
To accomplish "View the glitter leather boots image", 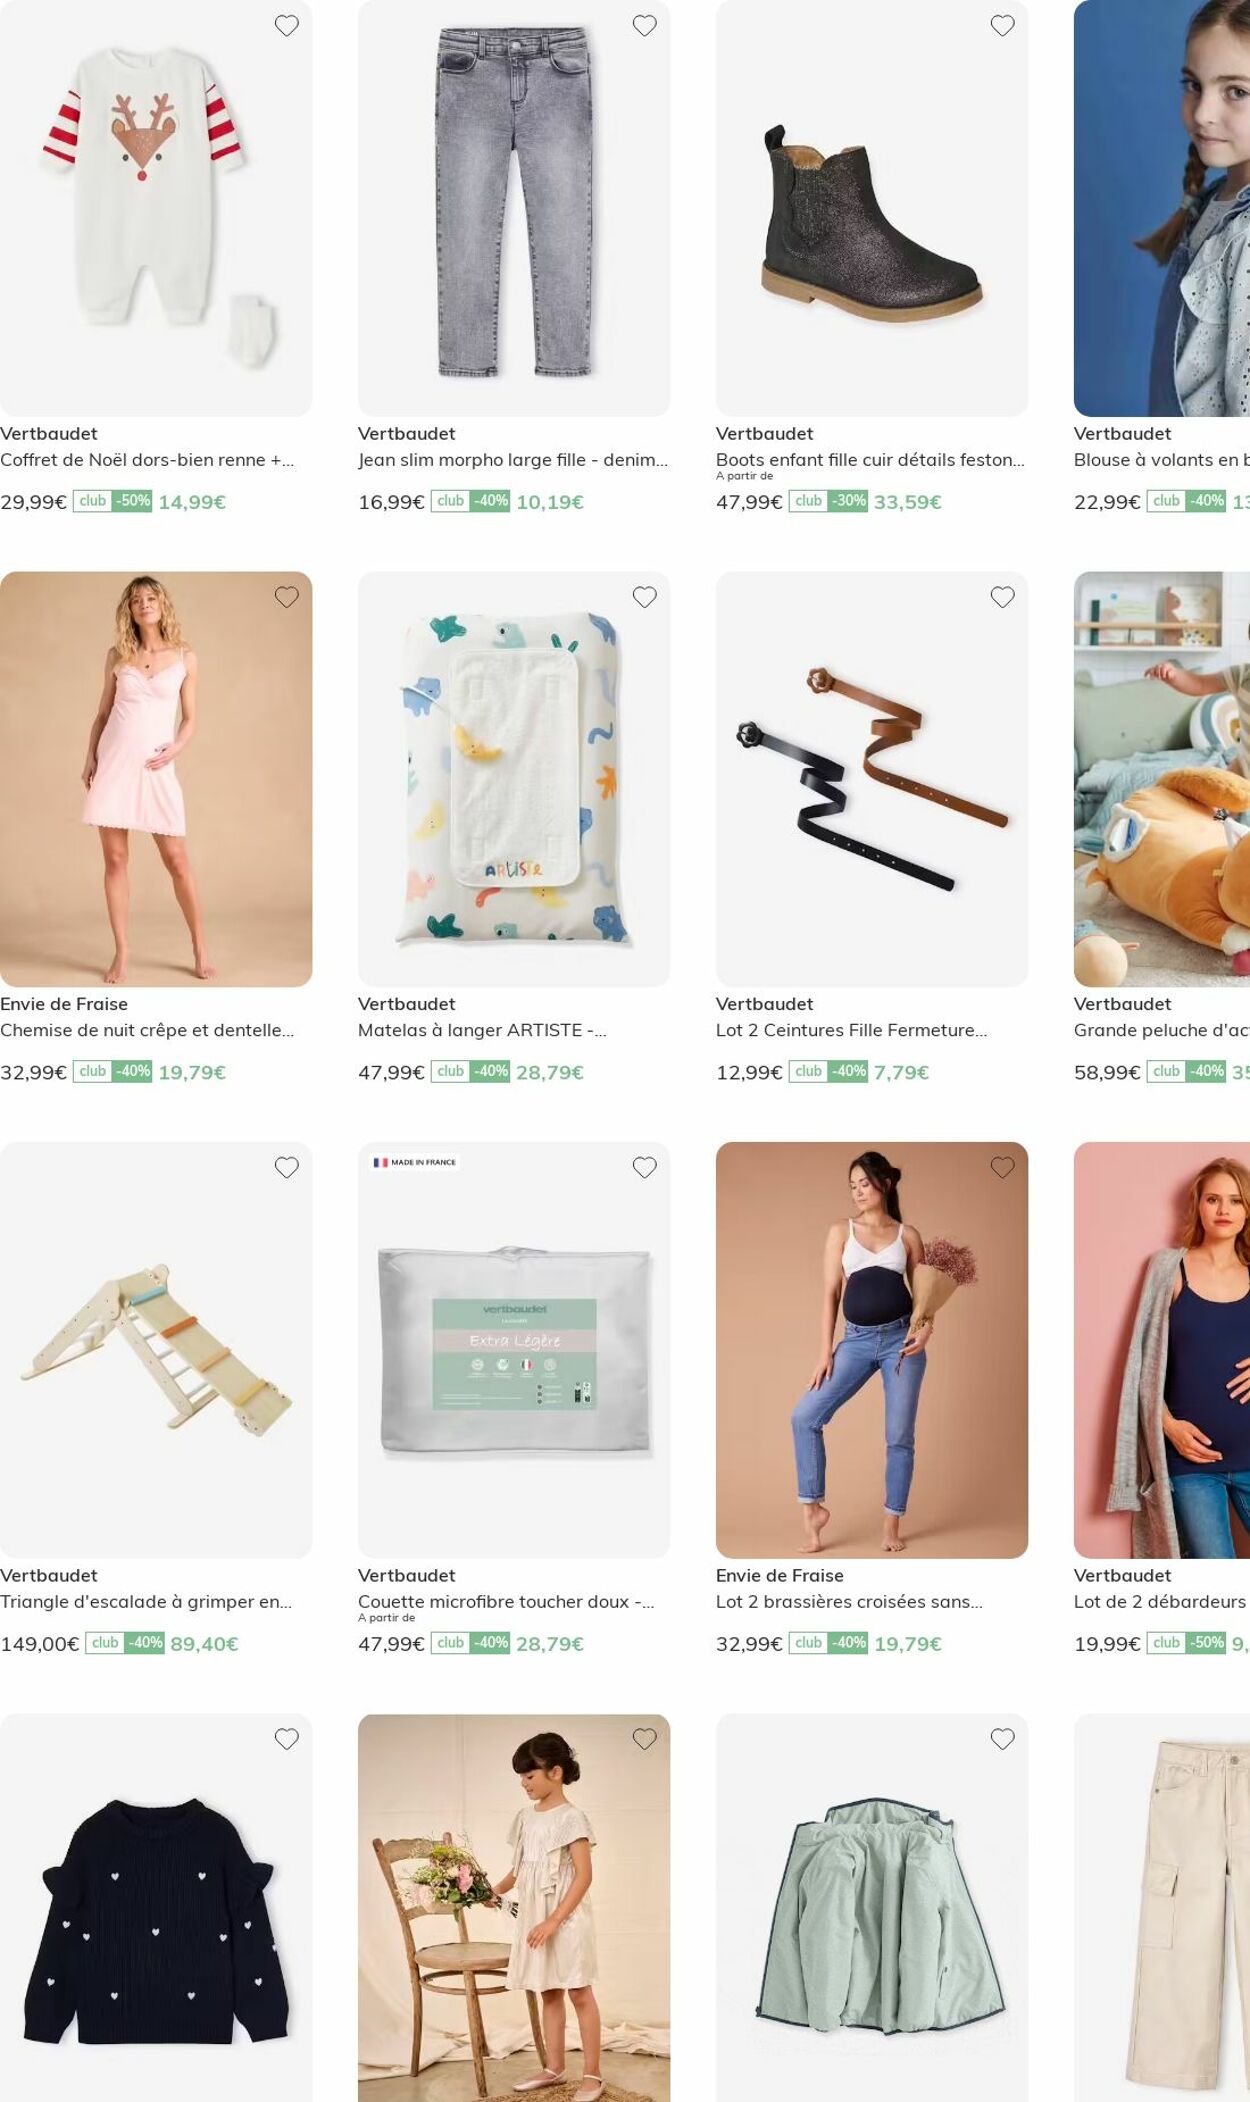I will coord(872,208).
